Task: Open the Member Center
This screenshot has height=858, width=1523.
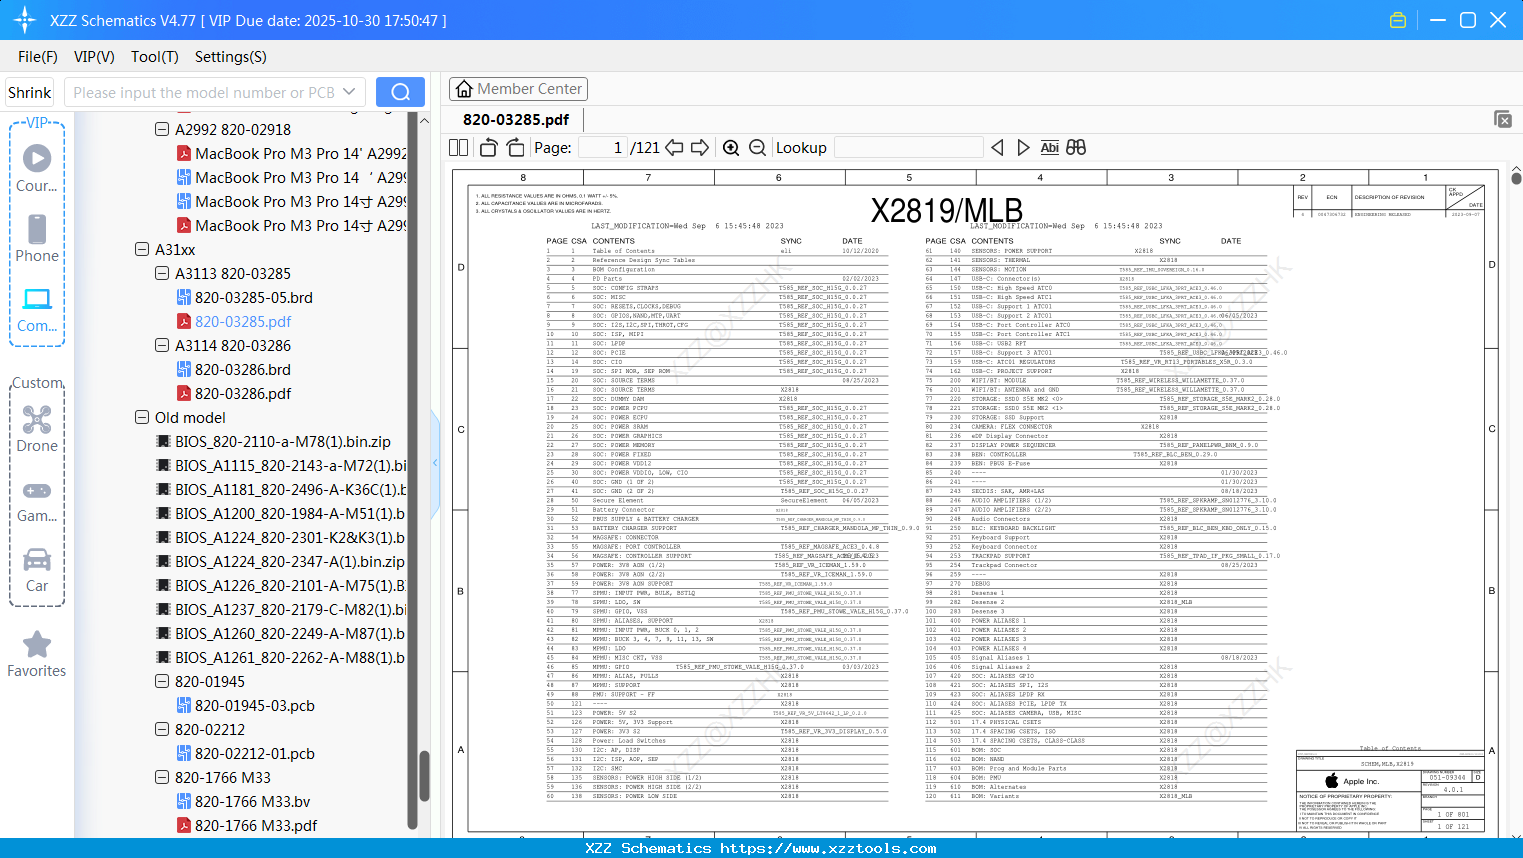Action: click(x=518, y=89)
